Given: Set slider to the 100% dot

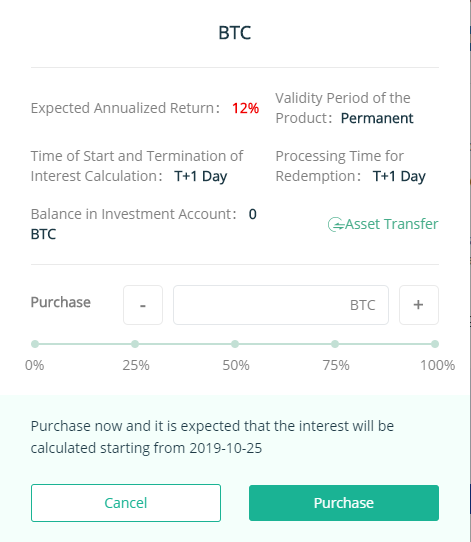Looking at the screenshot, I should pos(435,344).
